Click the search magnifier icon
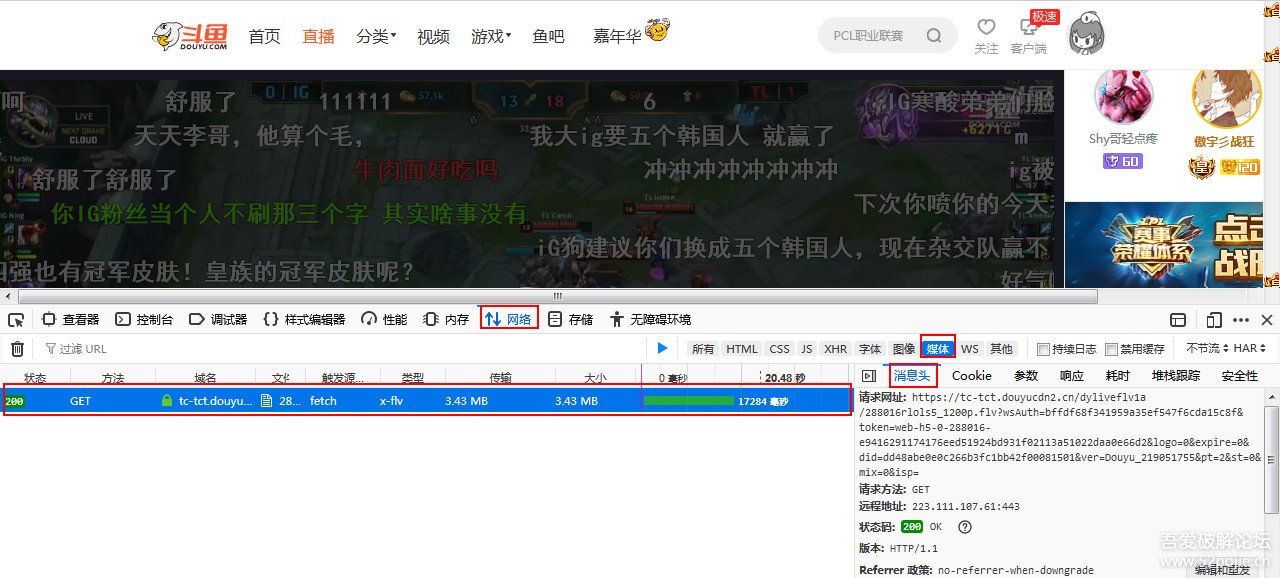This screenshot has width=1280, height=578. point(933,34)
